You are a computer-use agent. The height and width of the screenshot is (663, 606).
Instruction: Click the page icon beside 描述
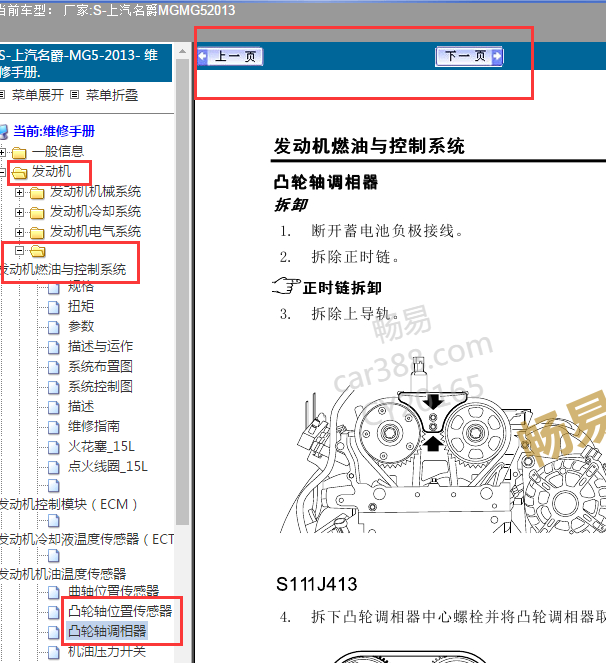click(54, 407)
